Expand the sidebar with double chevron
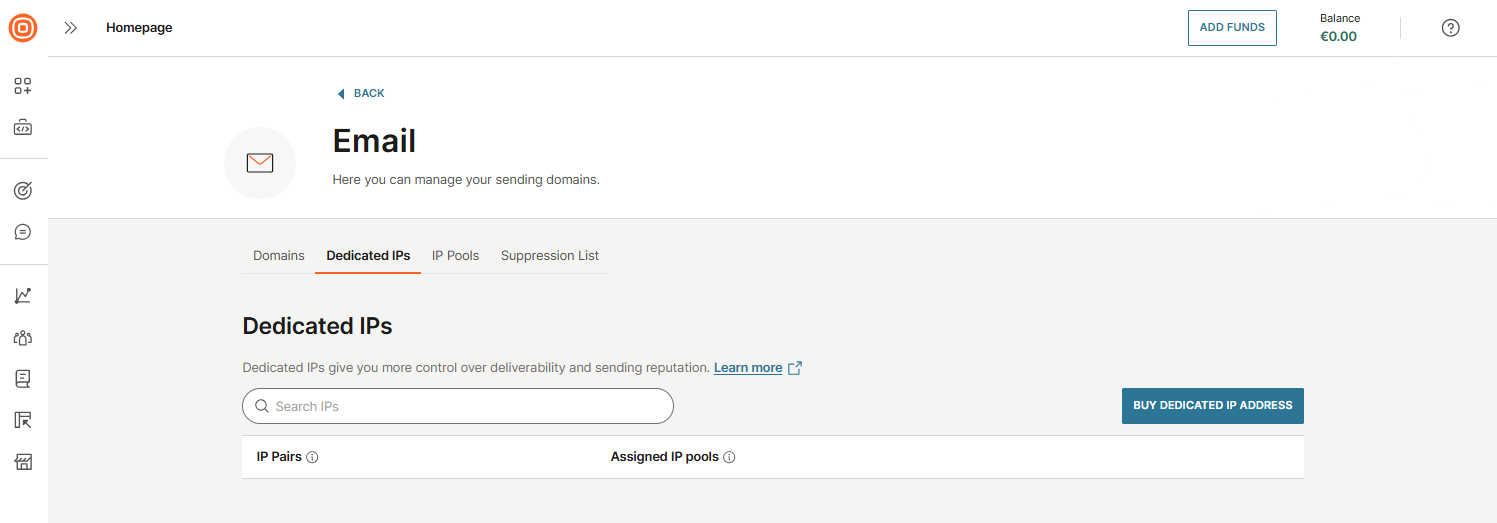Image resolution: width=1497 pixels, height=523 pixels. click(x=70, y=28)
